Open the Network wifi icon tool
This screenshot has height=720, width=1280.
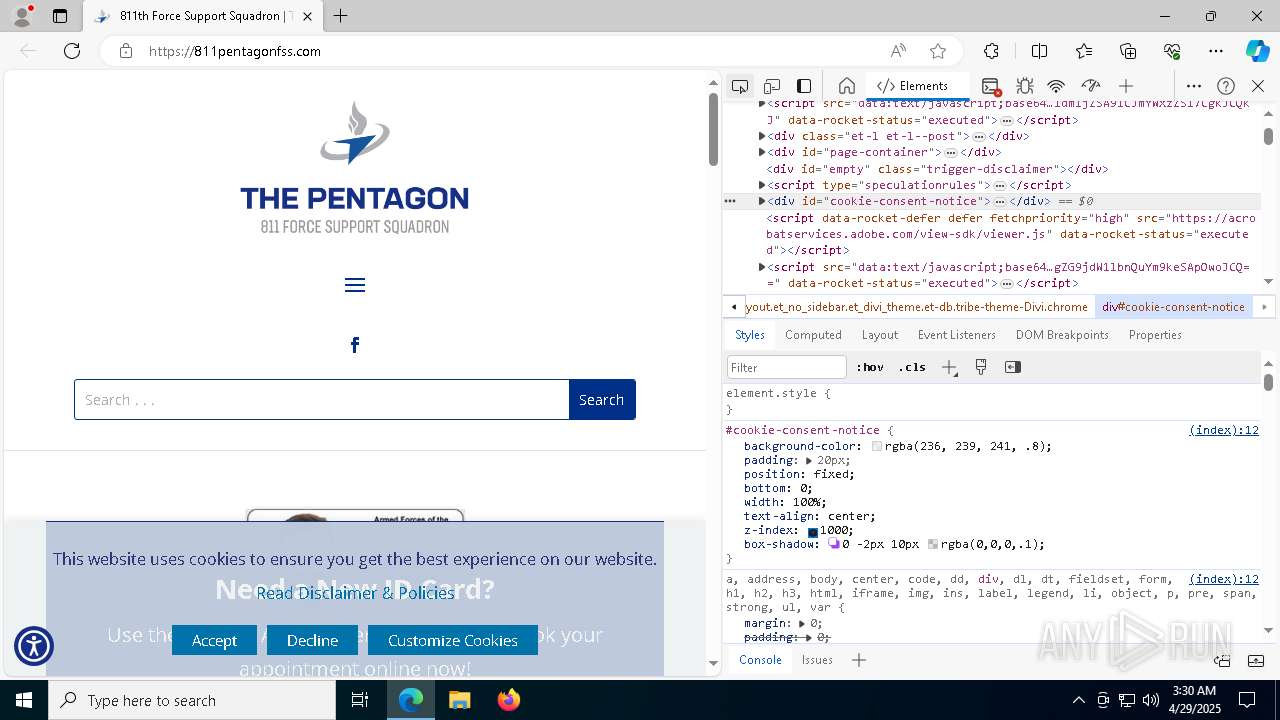(1056, 86)
